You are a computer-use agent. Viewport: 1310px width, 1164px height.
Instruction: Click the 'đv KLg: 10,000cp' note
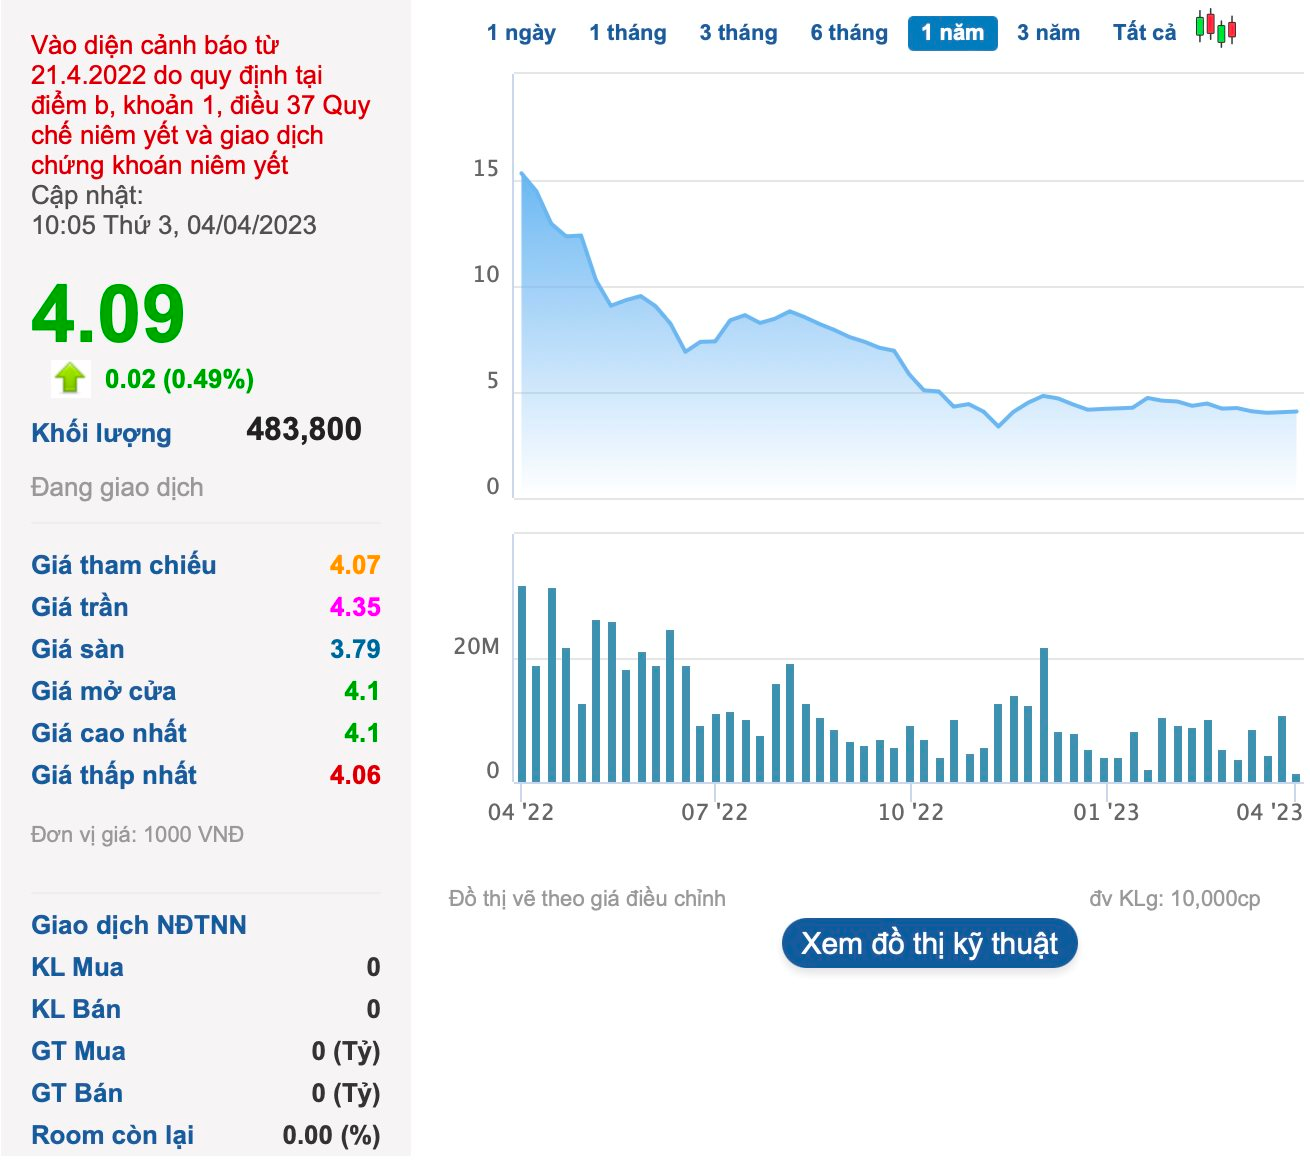coord(1175,898)
